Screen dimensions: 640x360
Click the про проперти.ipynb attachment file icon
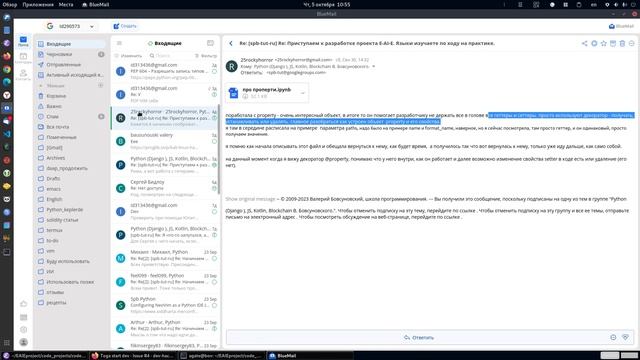[x=233, y=93]
